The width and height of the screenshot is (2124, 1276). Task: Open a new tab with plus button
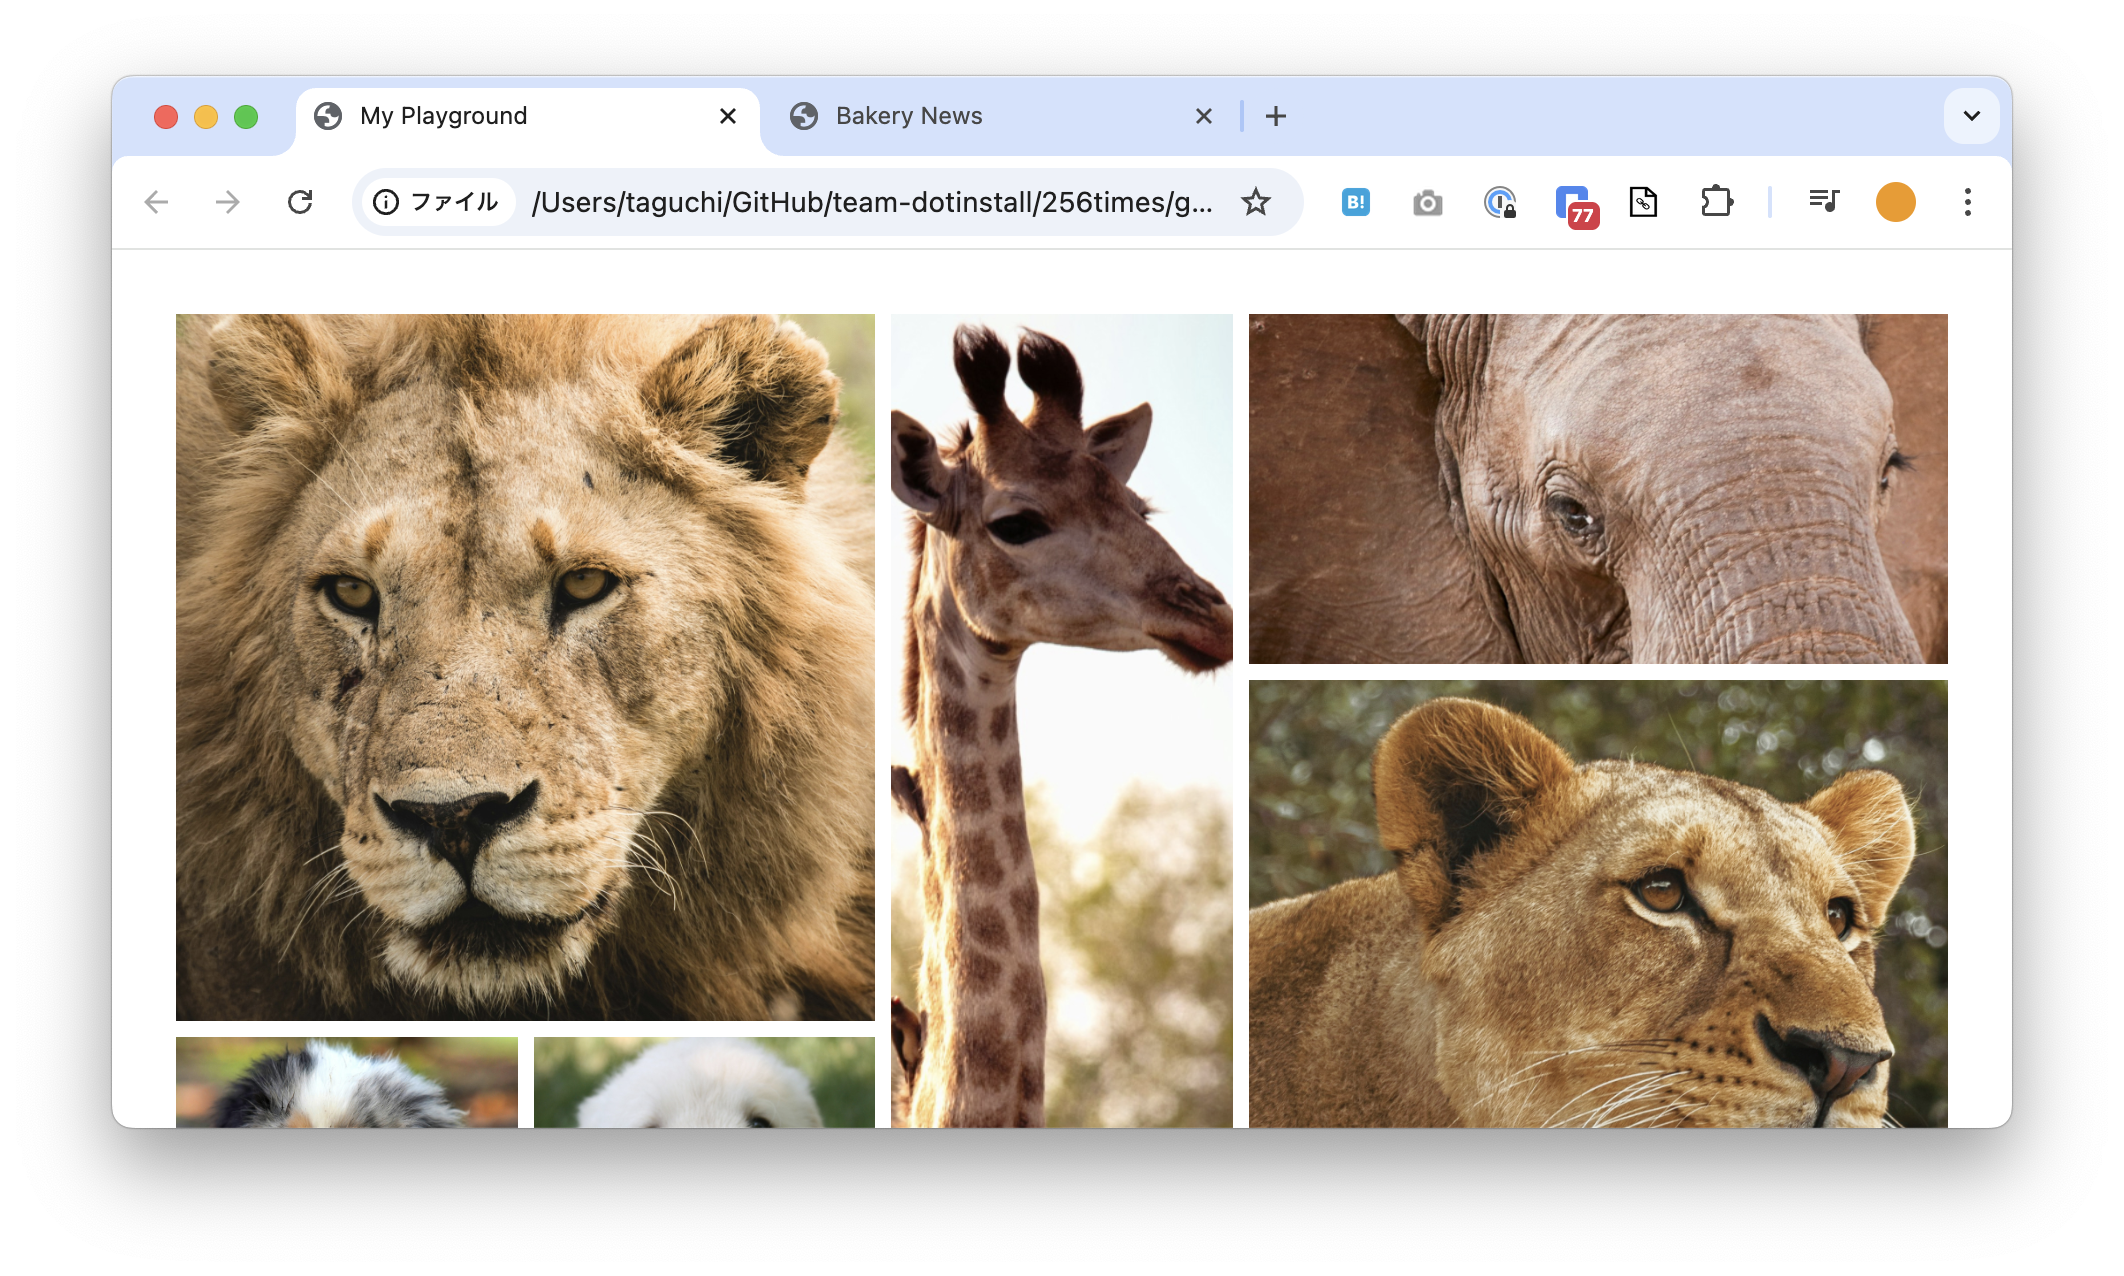1275,116
